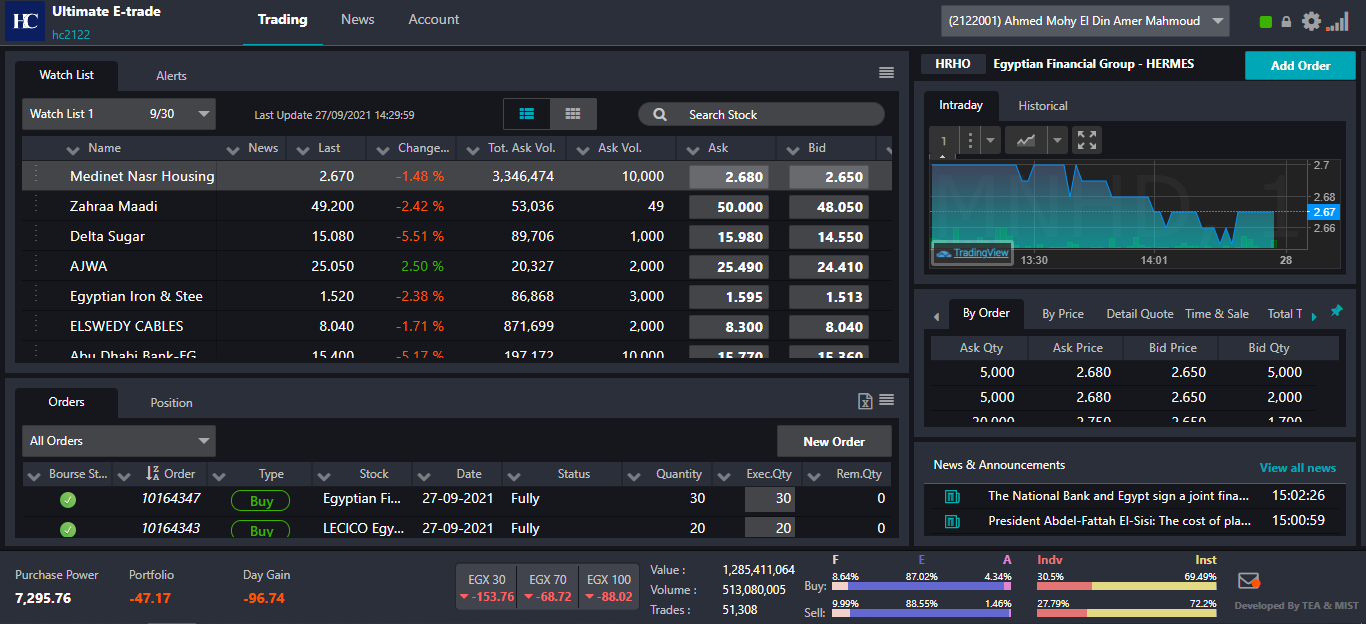Select the EGX 30 index tile
Screen dimensions: 1366x624
click(487, 588)
